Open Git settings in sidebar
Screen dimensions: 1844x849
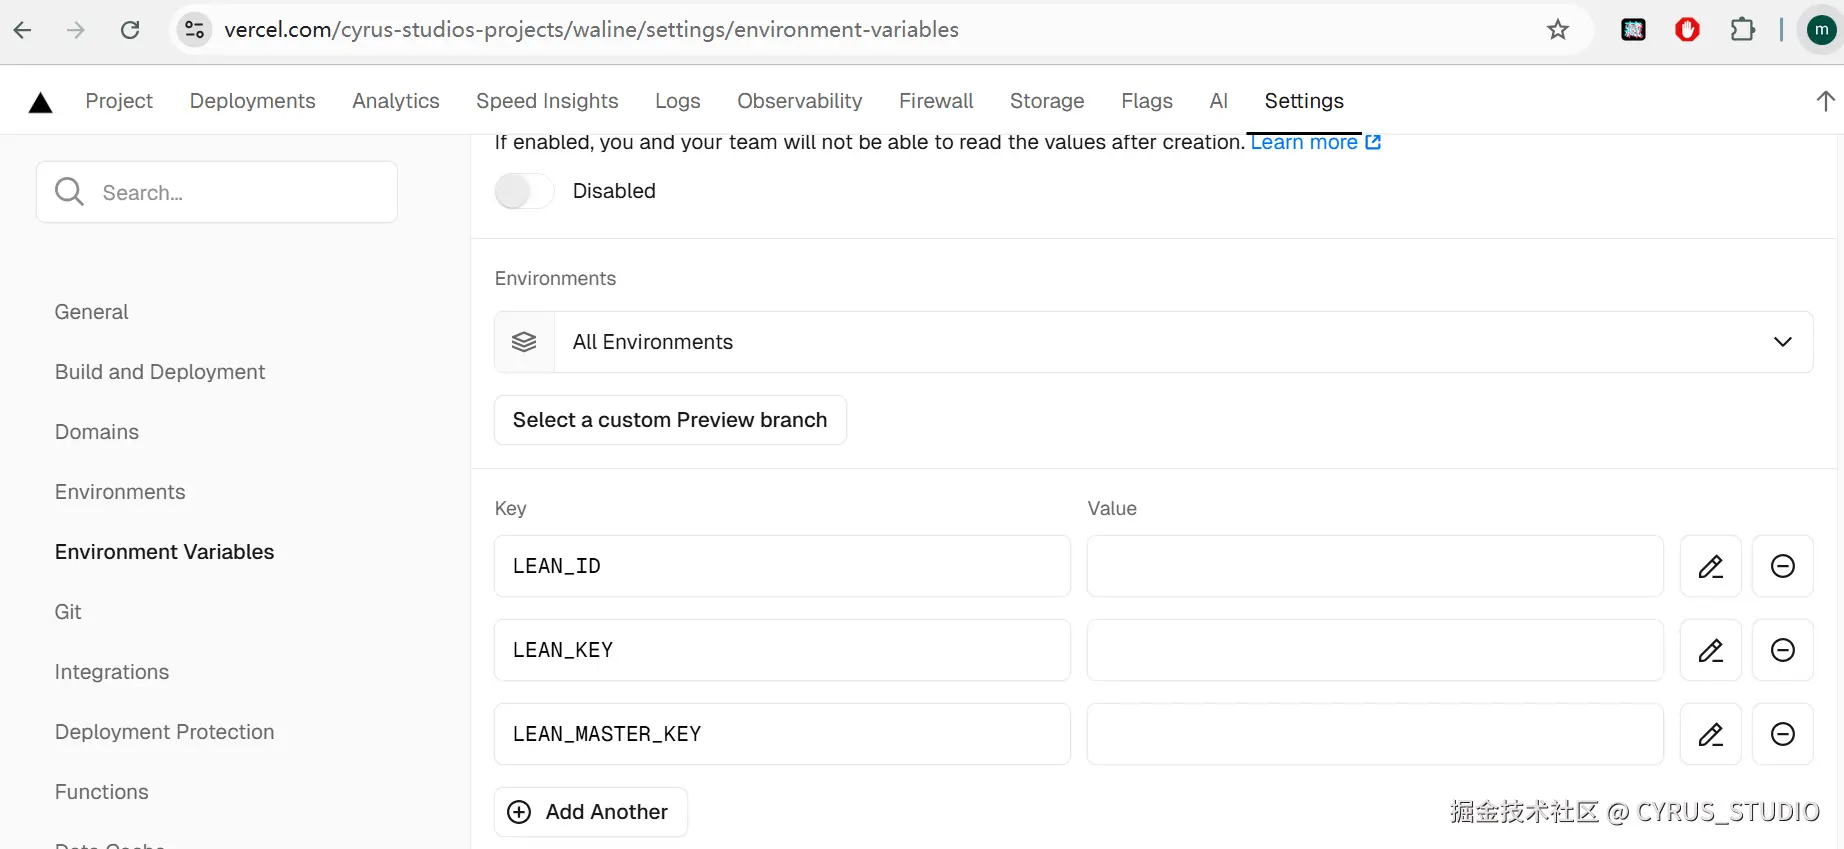68,612
